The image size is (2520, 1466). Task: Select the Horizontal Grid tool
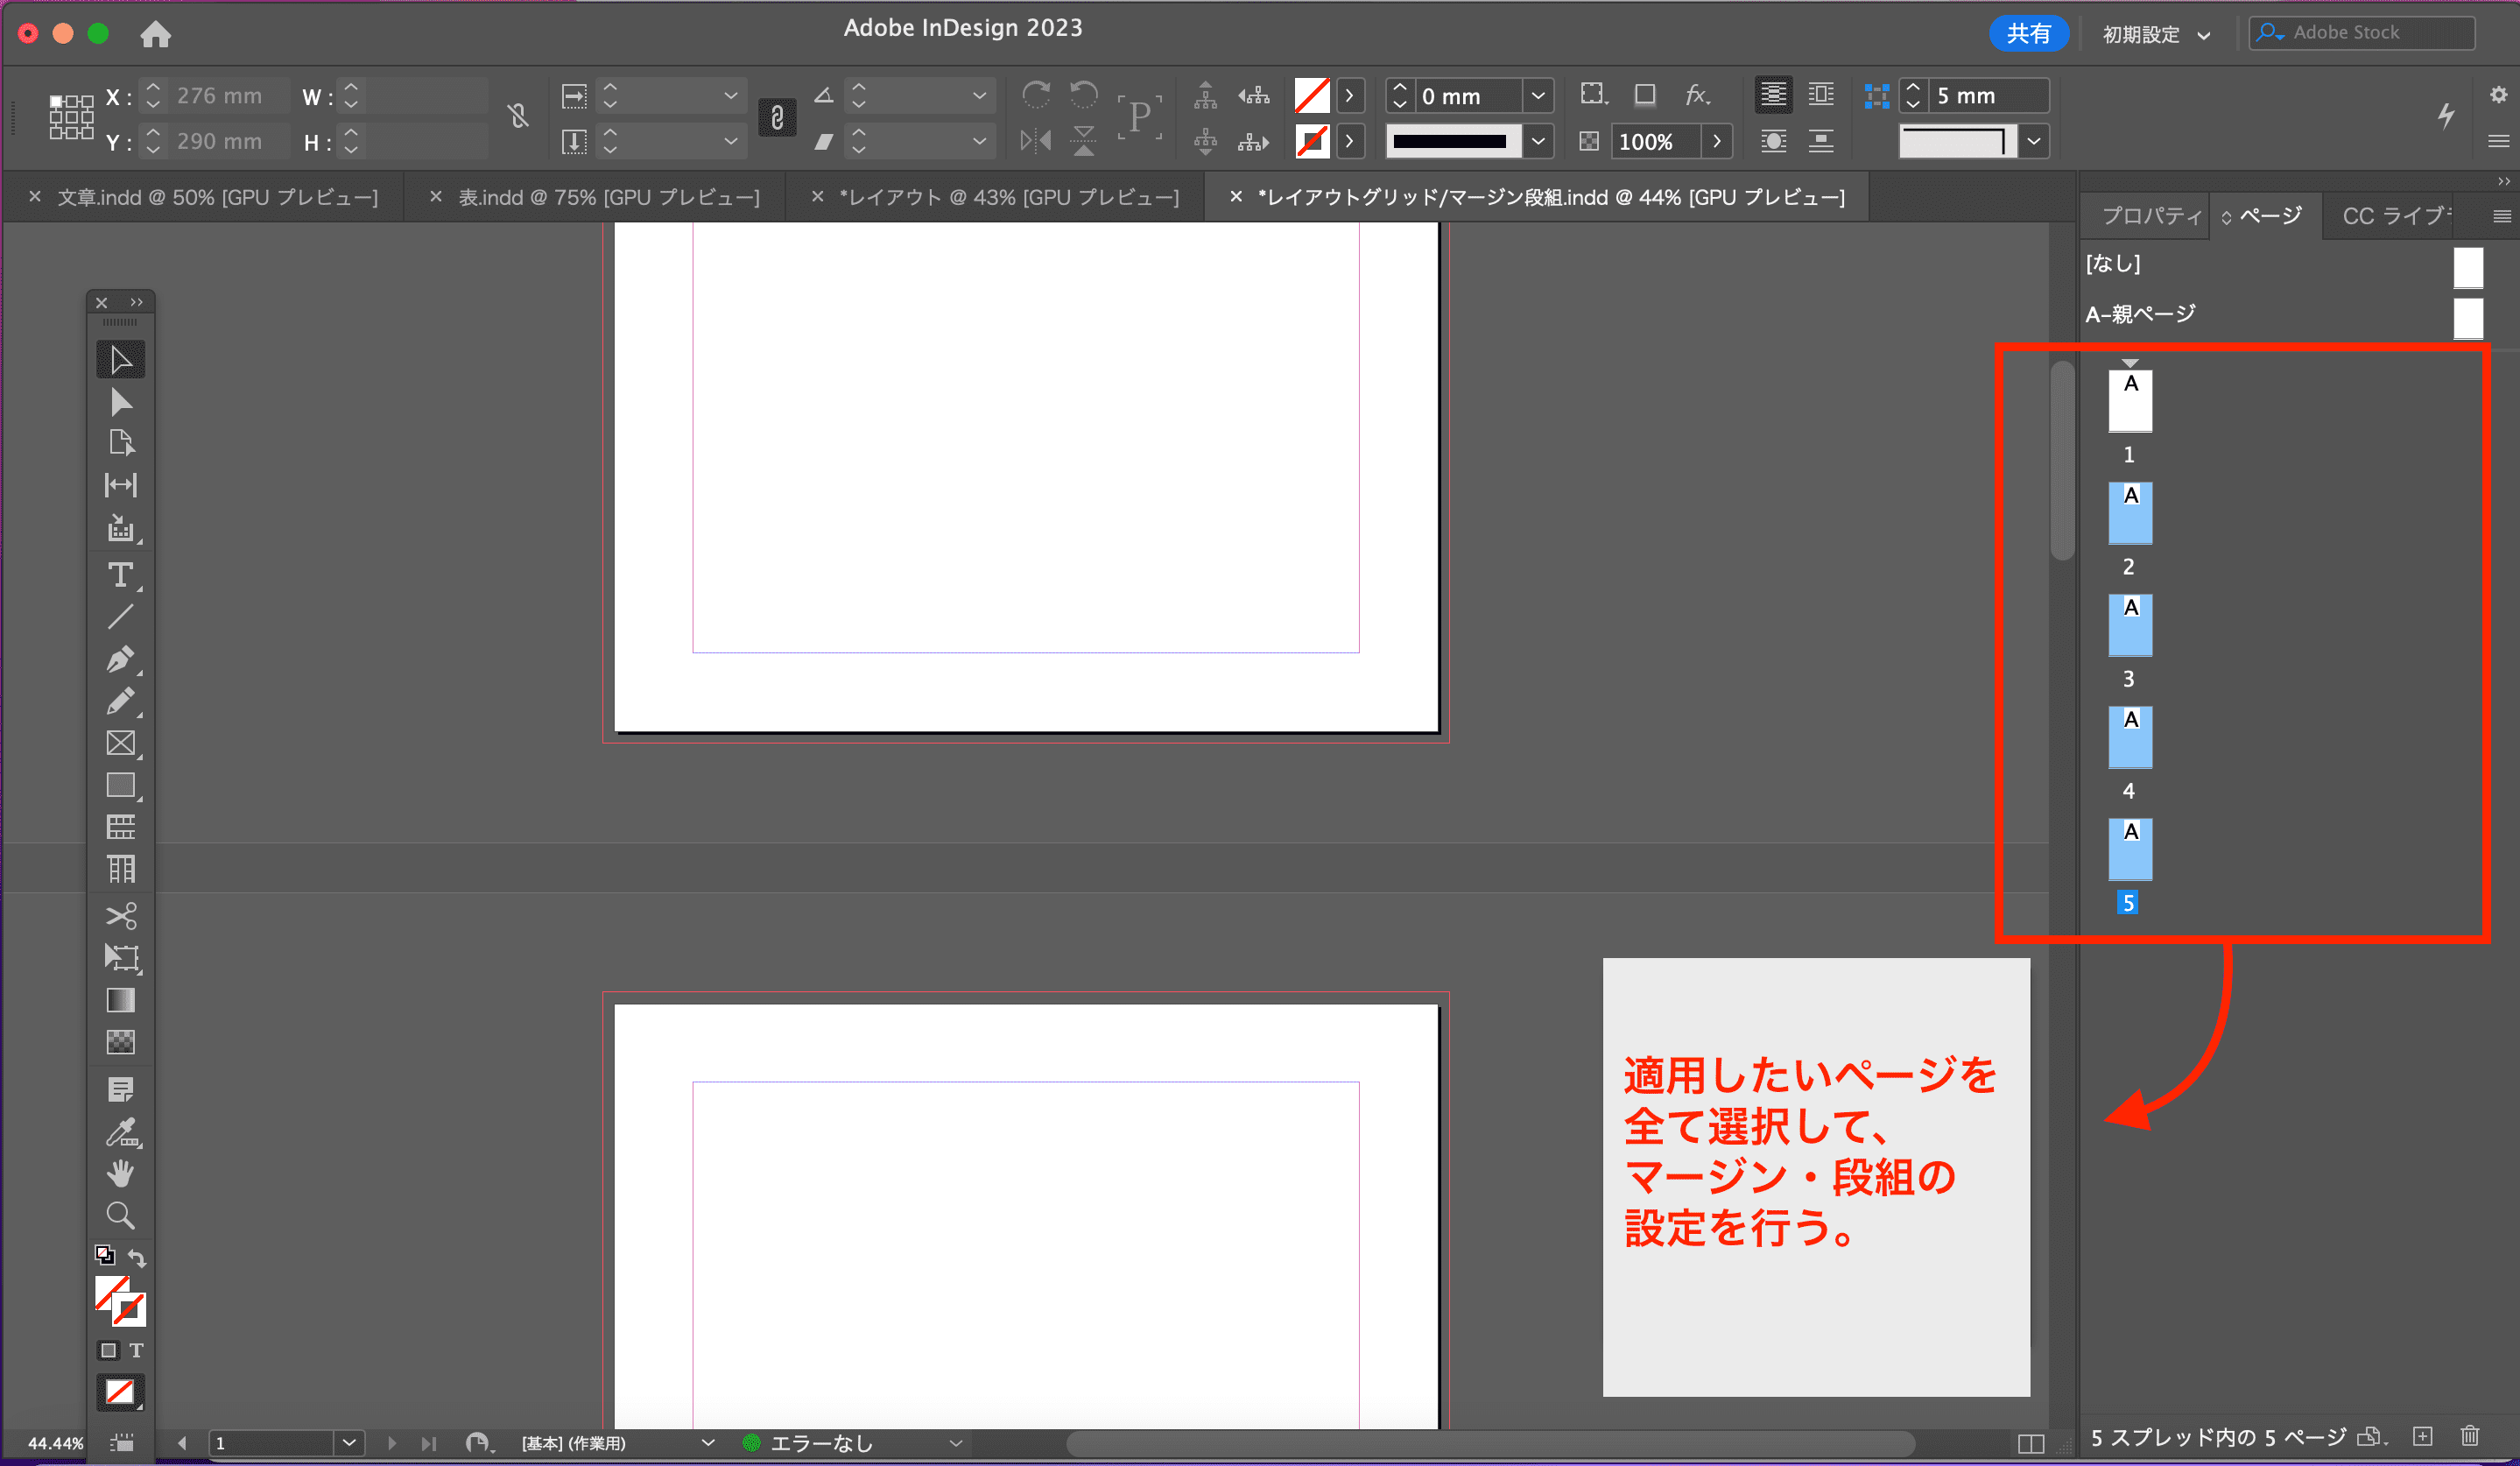click(x=121, y=827)
